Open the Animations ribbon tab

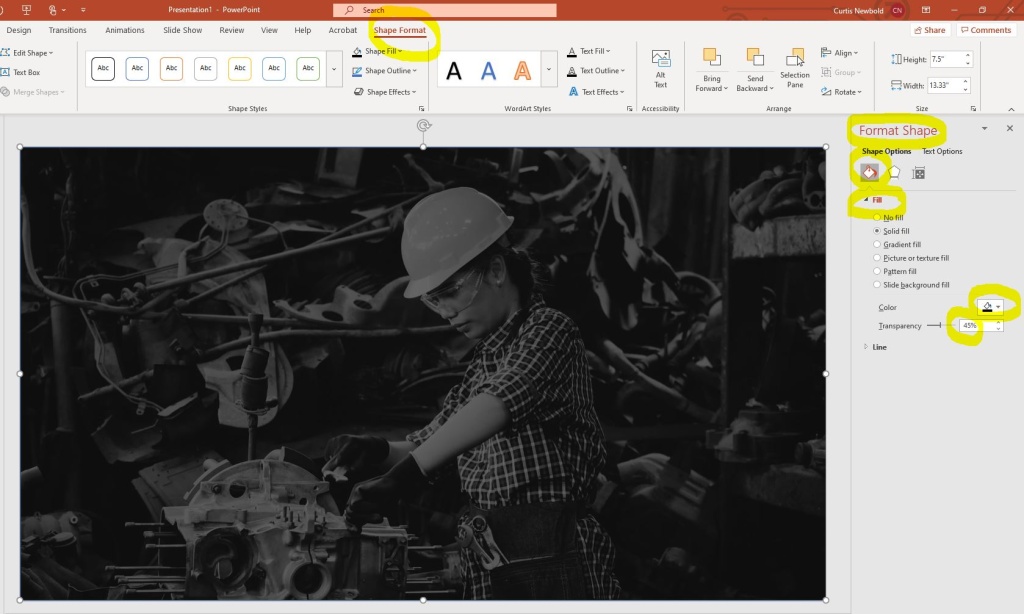(x=124, y=30)
